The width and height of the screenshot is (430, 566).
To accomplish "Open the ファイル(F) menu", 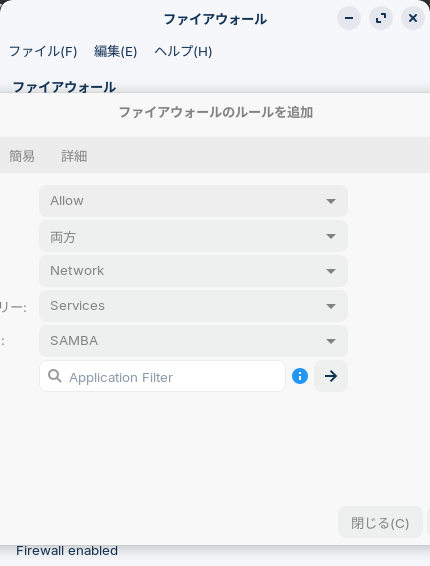I will [x=43, y=51].
